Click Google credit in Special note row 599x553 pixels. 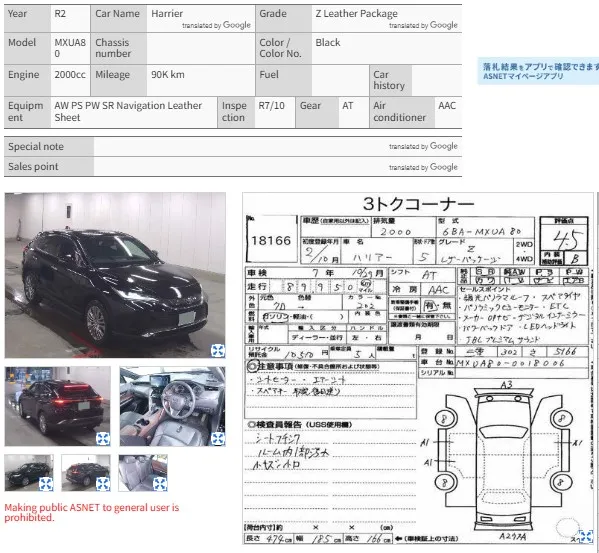click(x=423, y=146)
